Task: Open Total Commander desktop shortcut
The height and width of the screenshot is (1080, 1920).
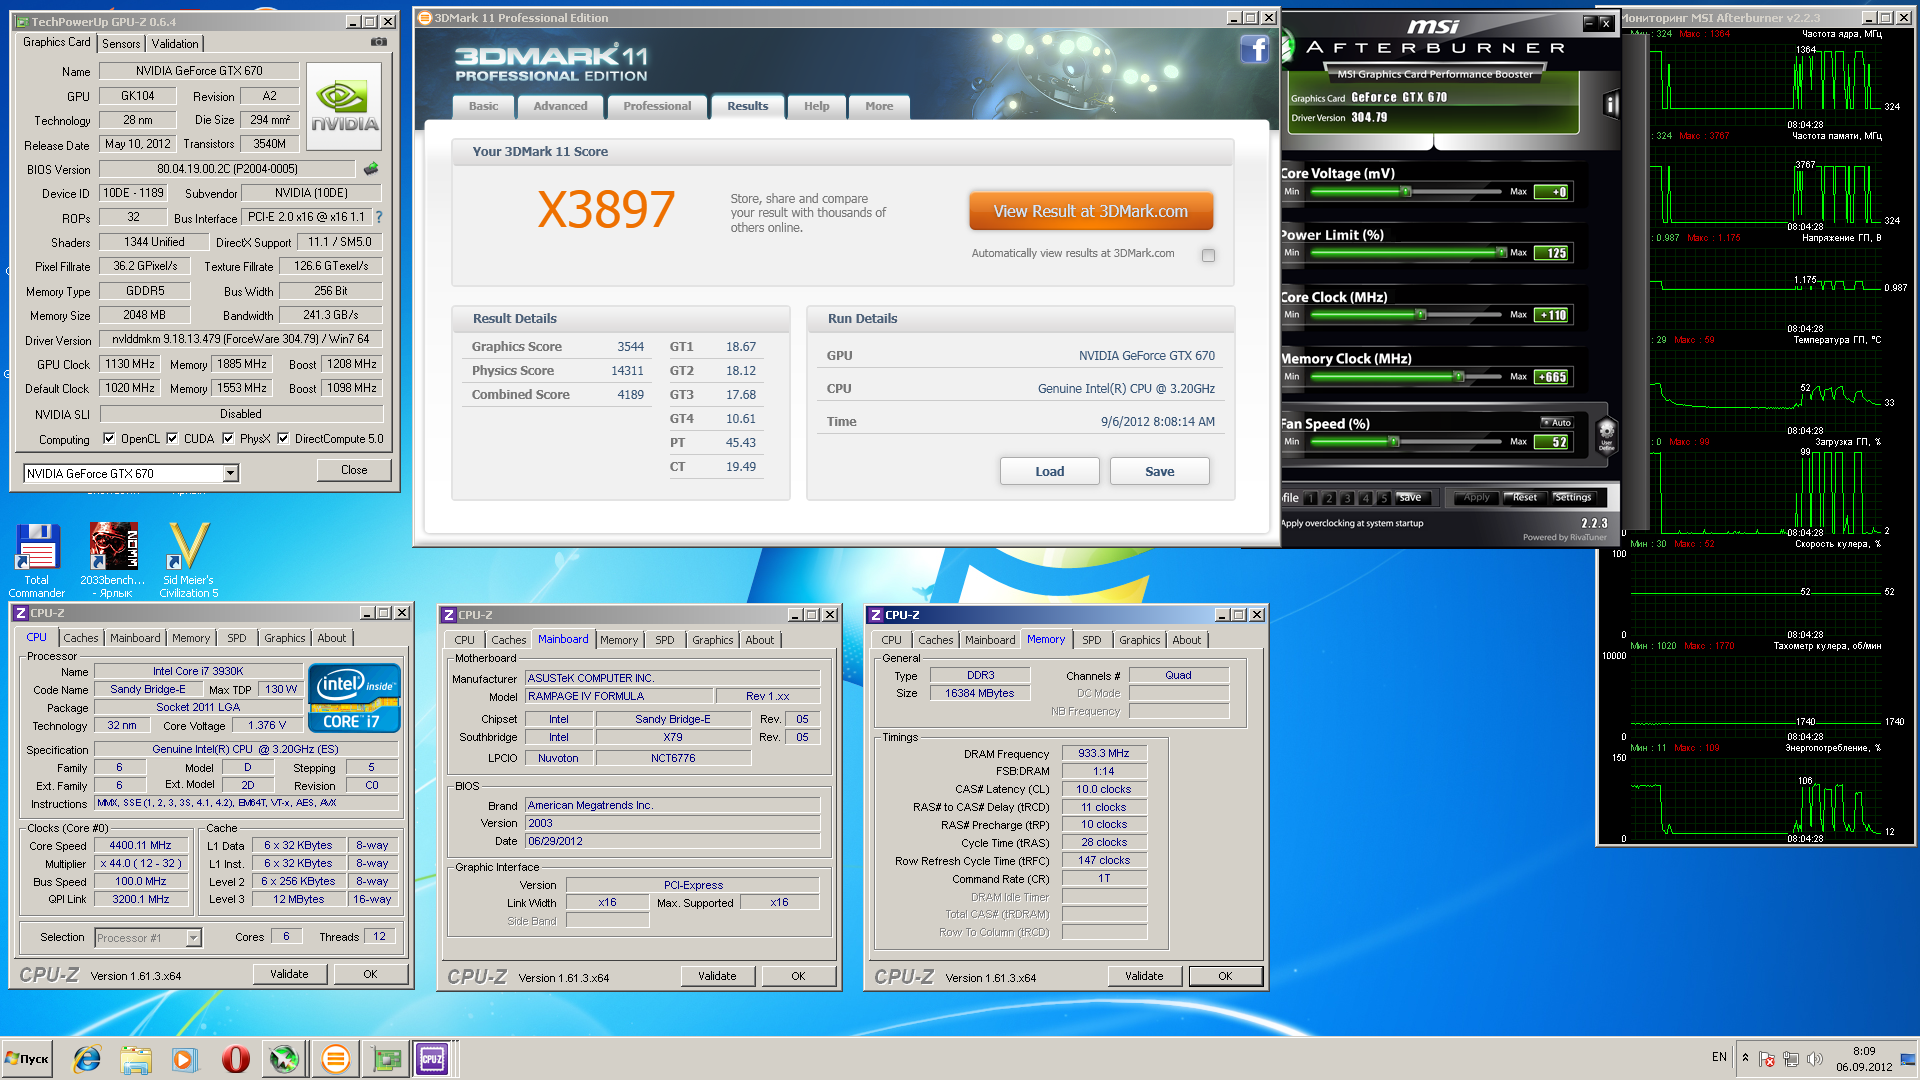Action: point(37,560)
